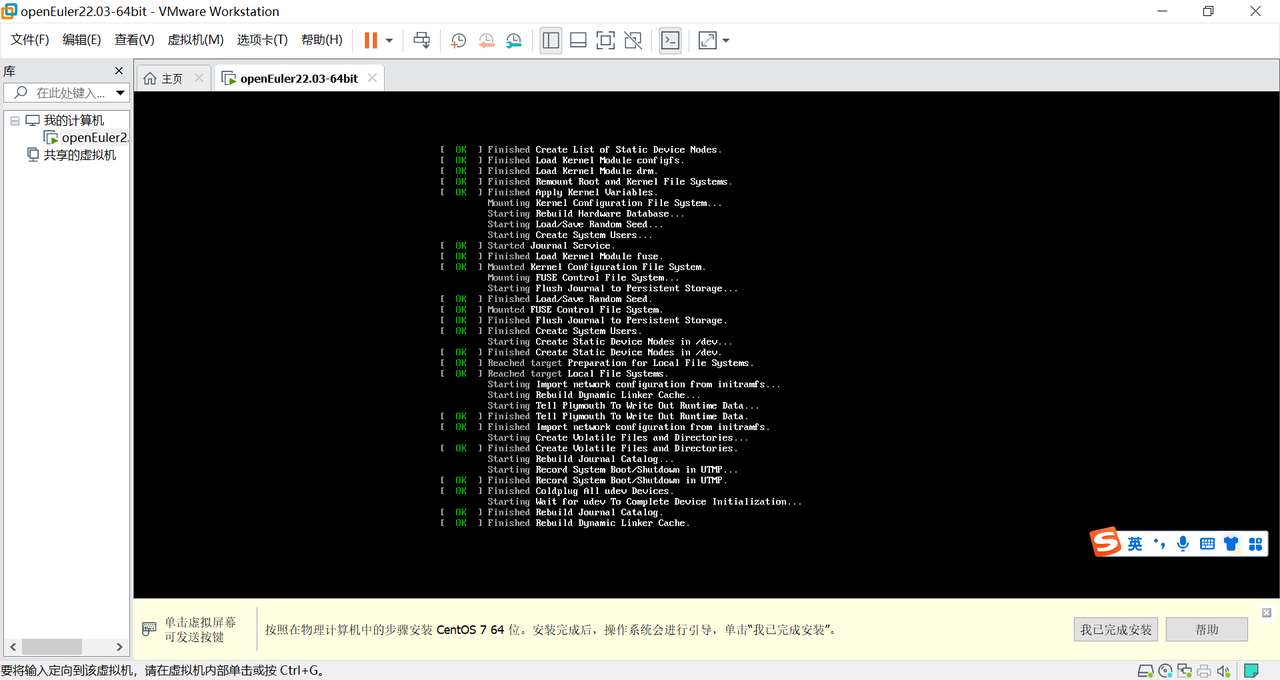Switch to Unity mode icon
1280x680 pixels.
coord(633,40)
